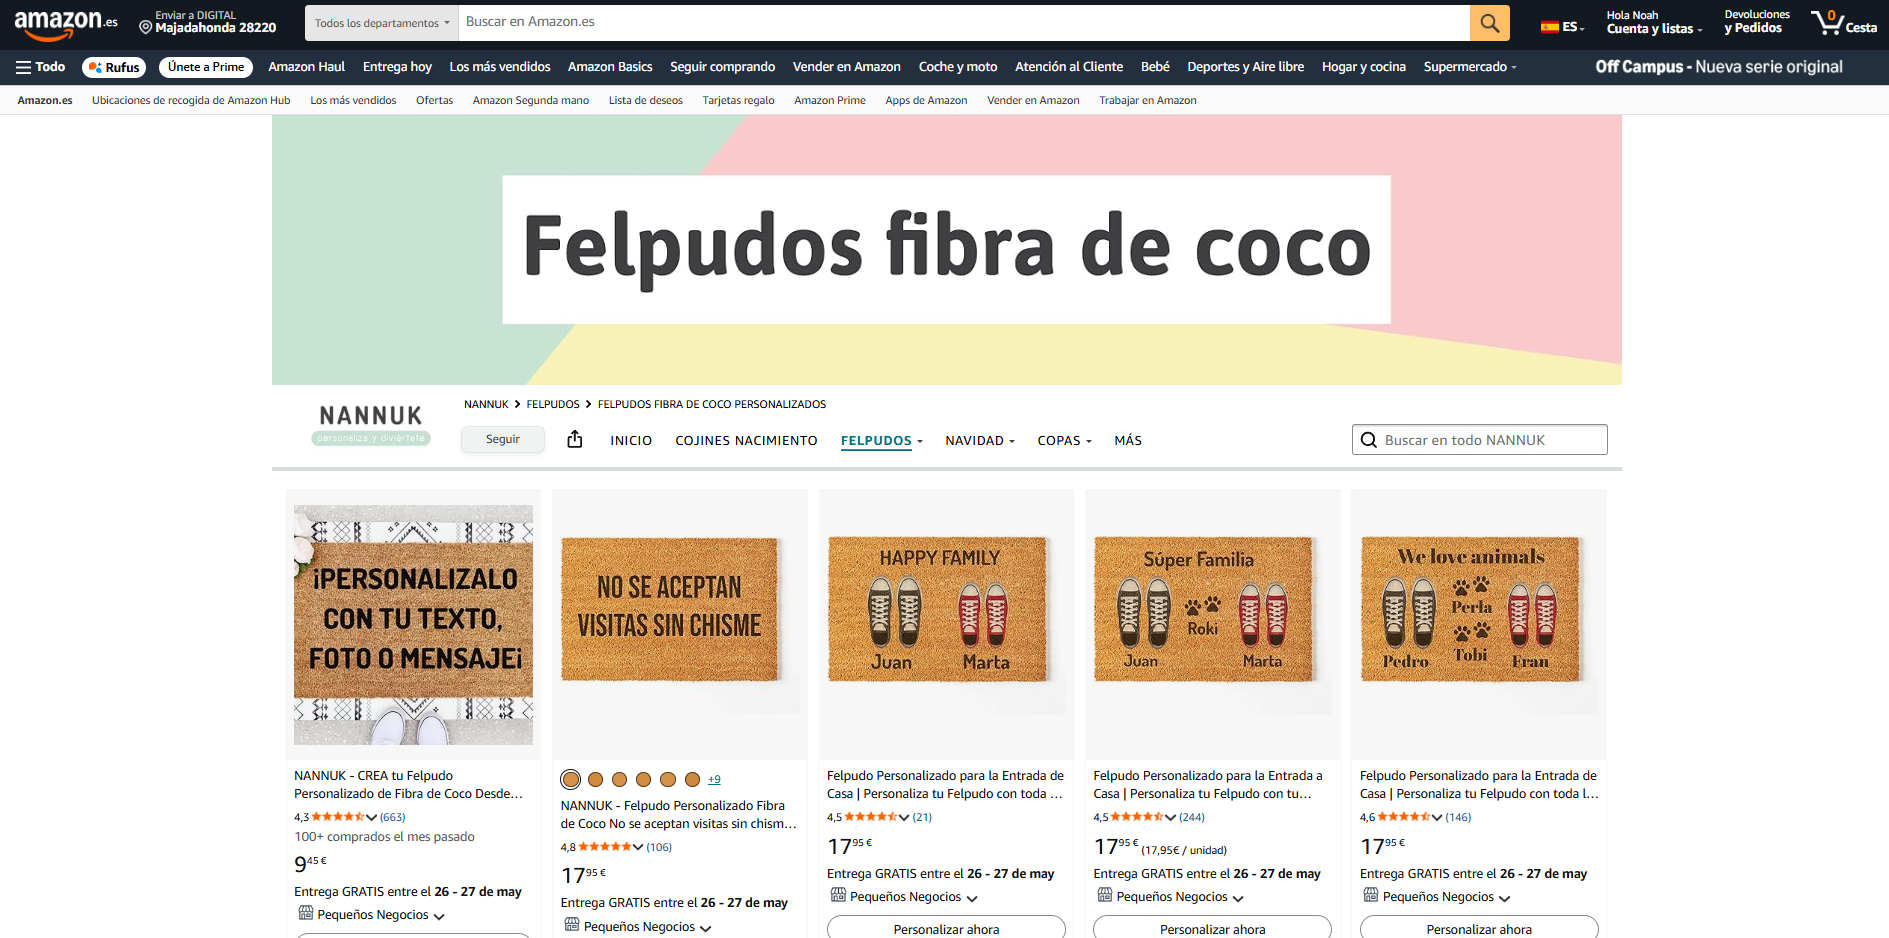Open the Happy Family doormat image

(946, 624)
